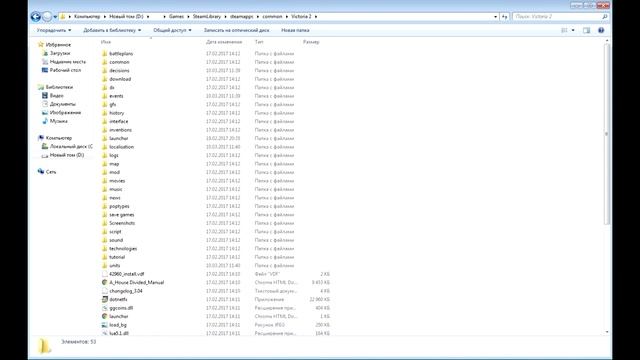Click Записать на оптический диск
640x360 pixels.
(236, 30)
